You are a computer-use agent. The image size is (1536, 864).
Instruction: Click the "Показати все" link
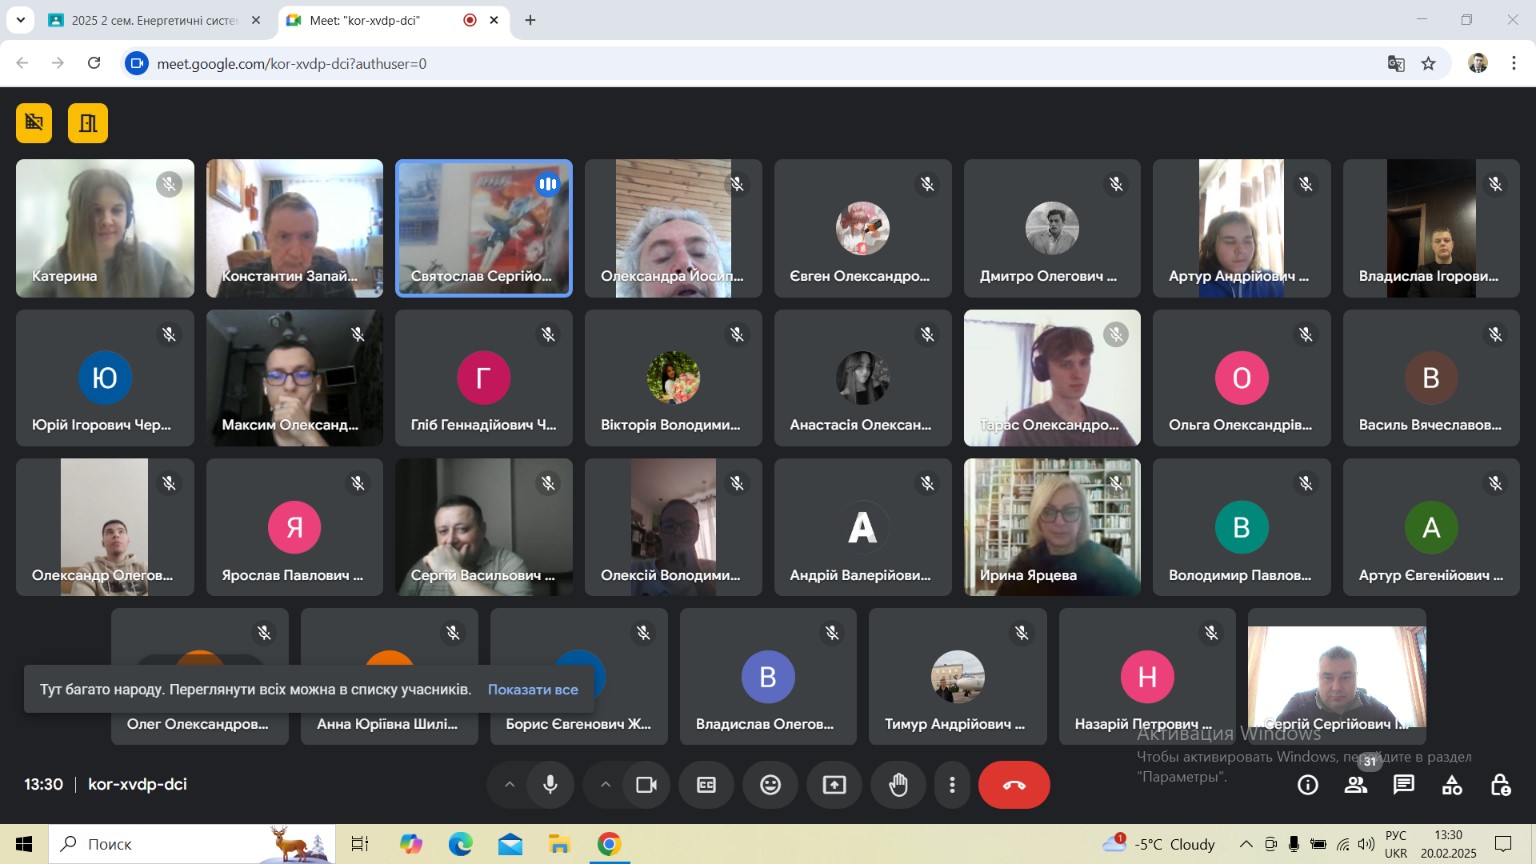click(x=532, y=689)
